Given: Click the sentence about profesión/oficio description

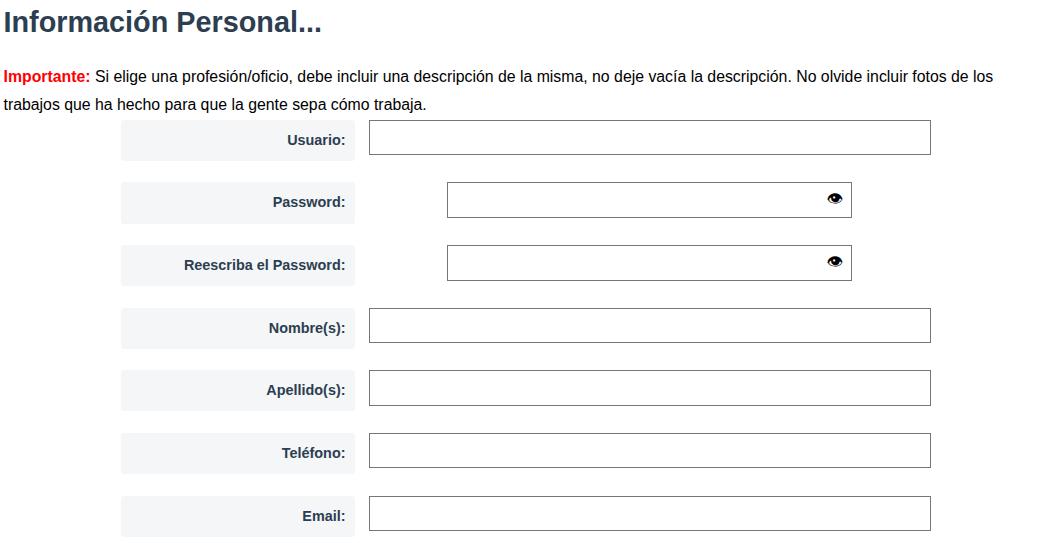Looking at the screenshot, I should (x=443, y=76).
